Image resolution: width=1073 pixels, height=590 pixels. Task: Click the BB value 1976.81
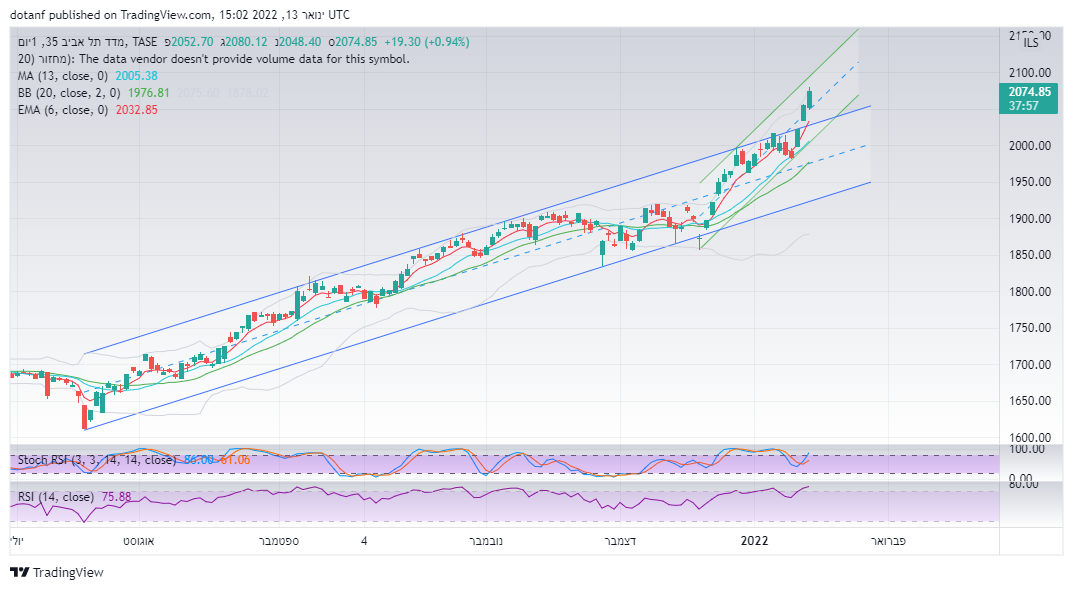(x=148, y=93)
